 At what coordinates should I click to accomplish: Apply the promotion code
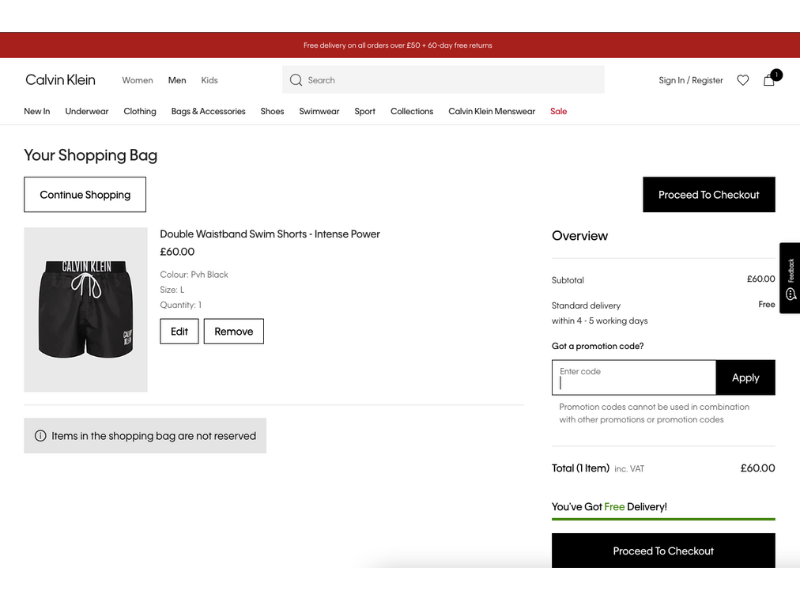[745, 378]
